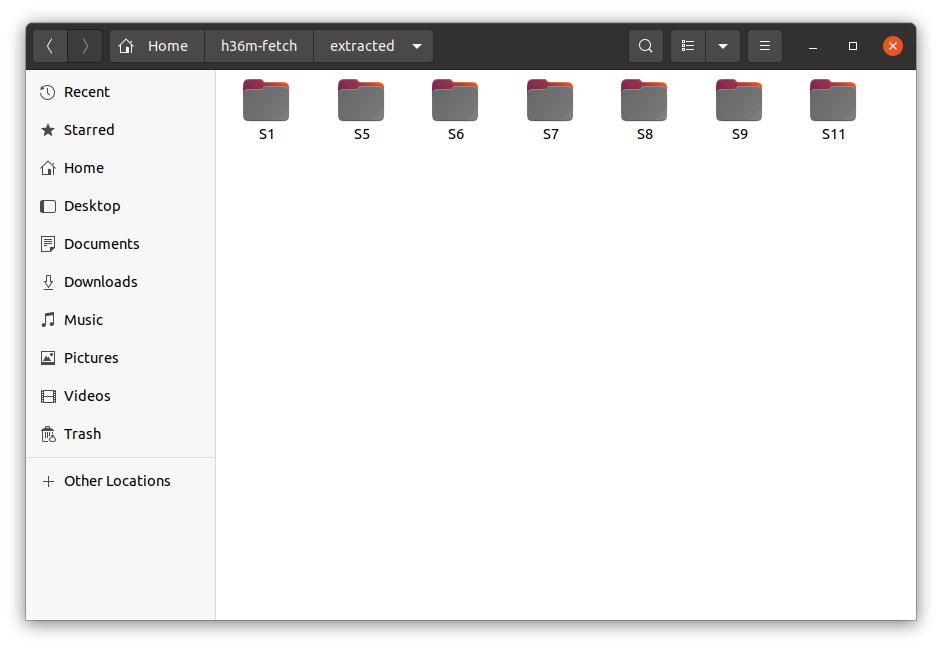Select the S9 folder

click(x=740, y=111)
